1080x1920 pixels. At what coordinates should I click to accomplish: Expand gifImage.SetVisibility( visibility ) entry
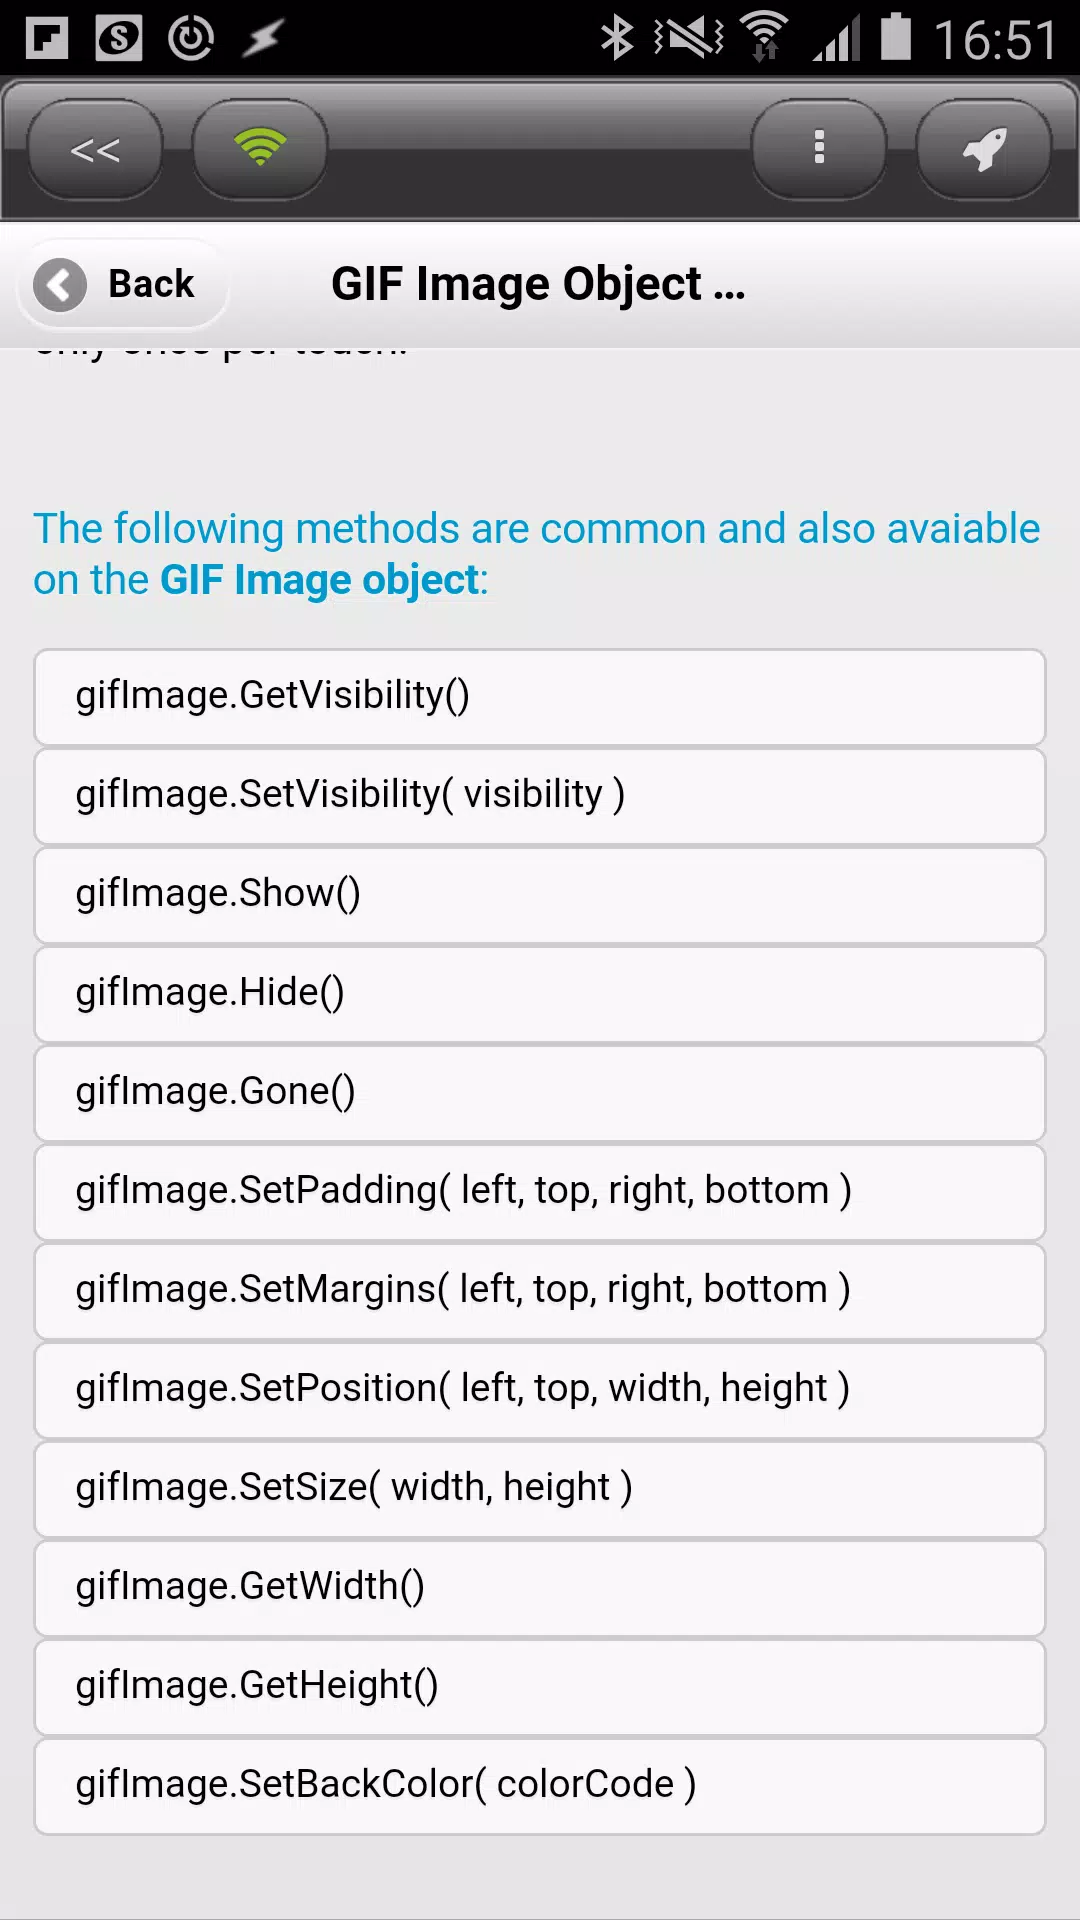(x=540, y=796)
